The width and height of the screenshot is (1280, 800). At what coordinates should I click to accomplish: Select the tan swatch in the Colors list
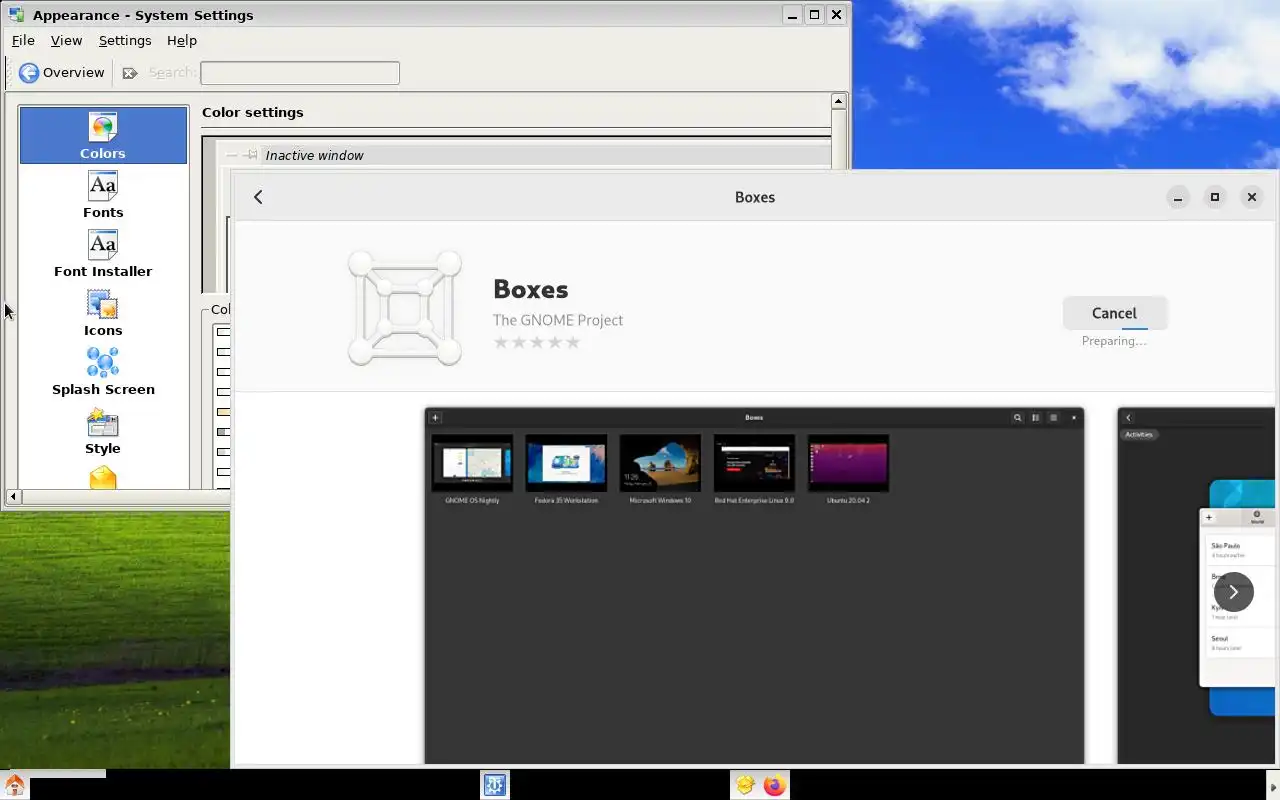point(224,412)
